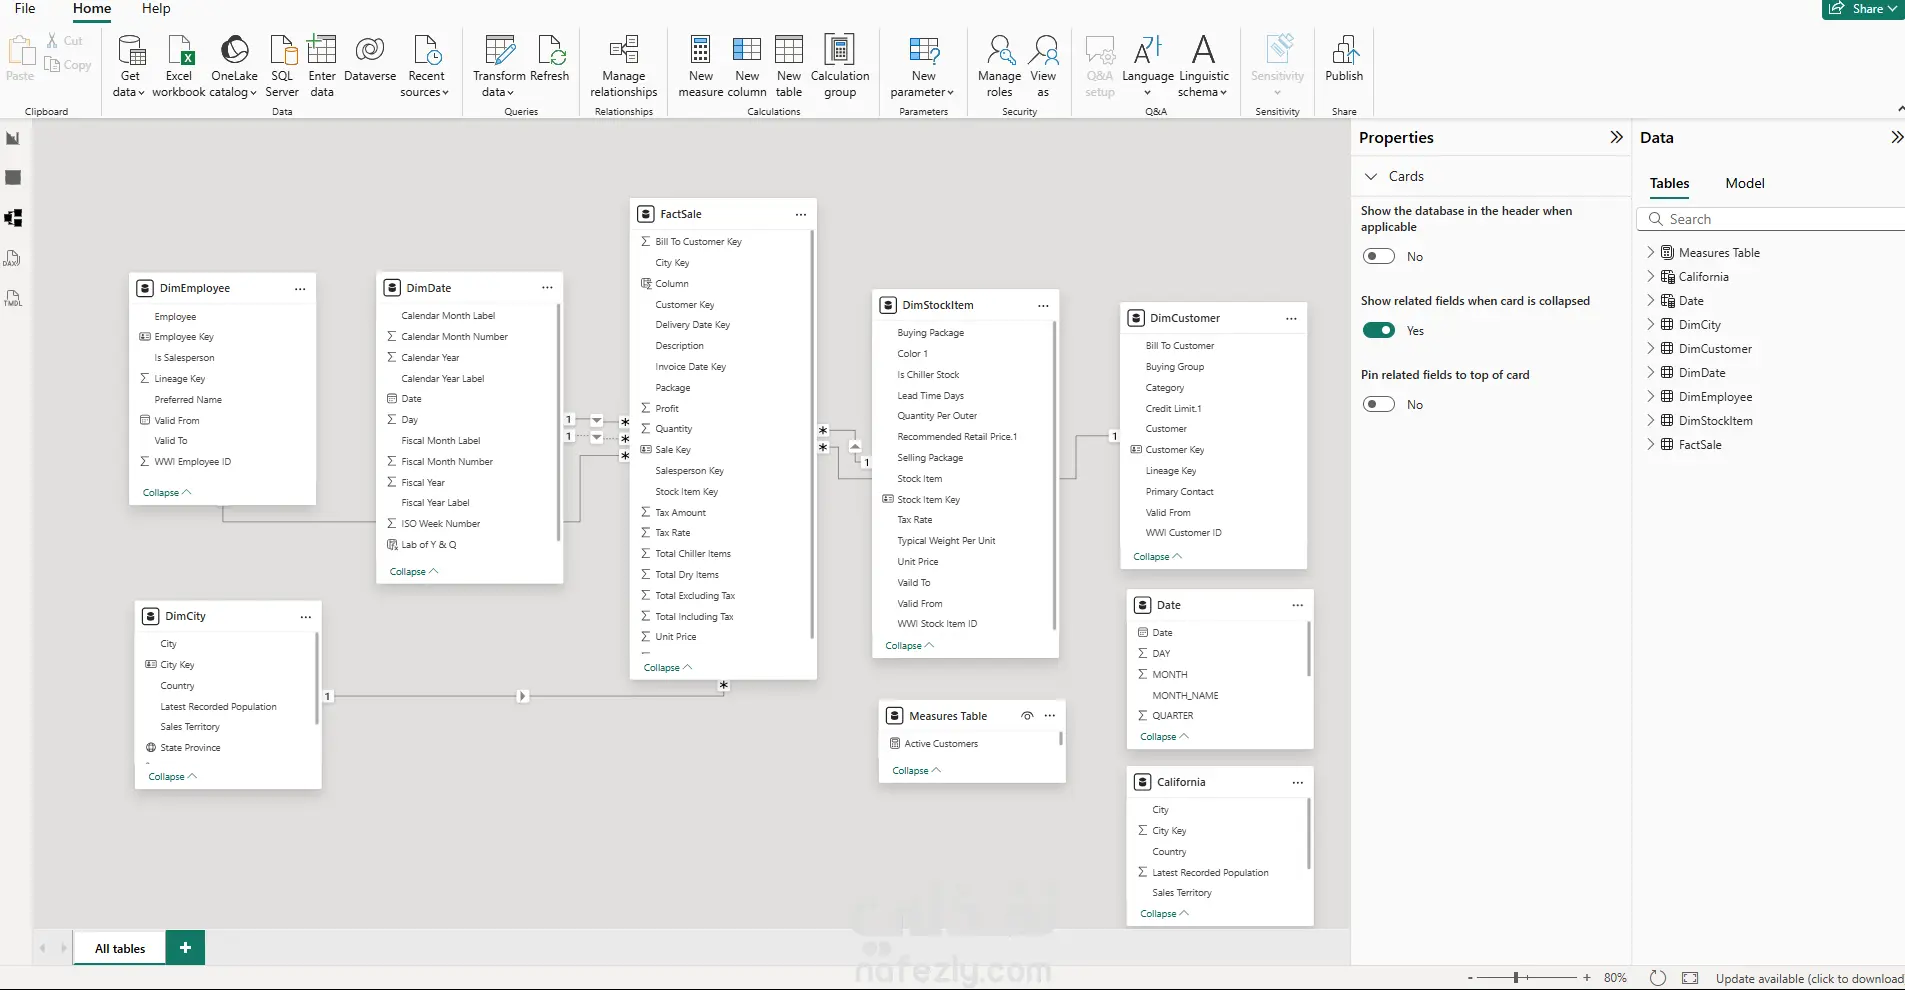
Task: Collapse the Cards section in Properties
Action: click(1371, 176)
